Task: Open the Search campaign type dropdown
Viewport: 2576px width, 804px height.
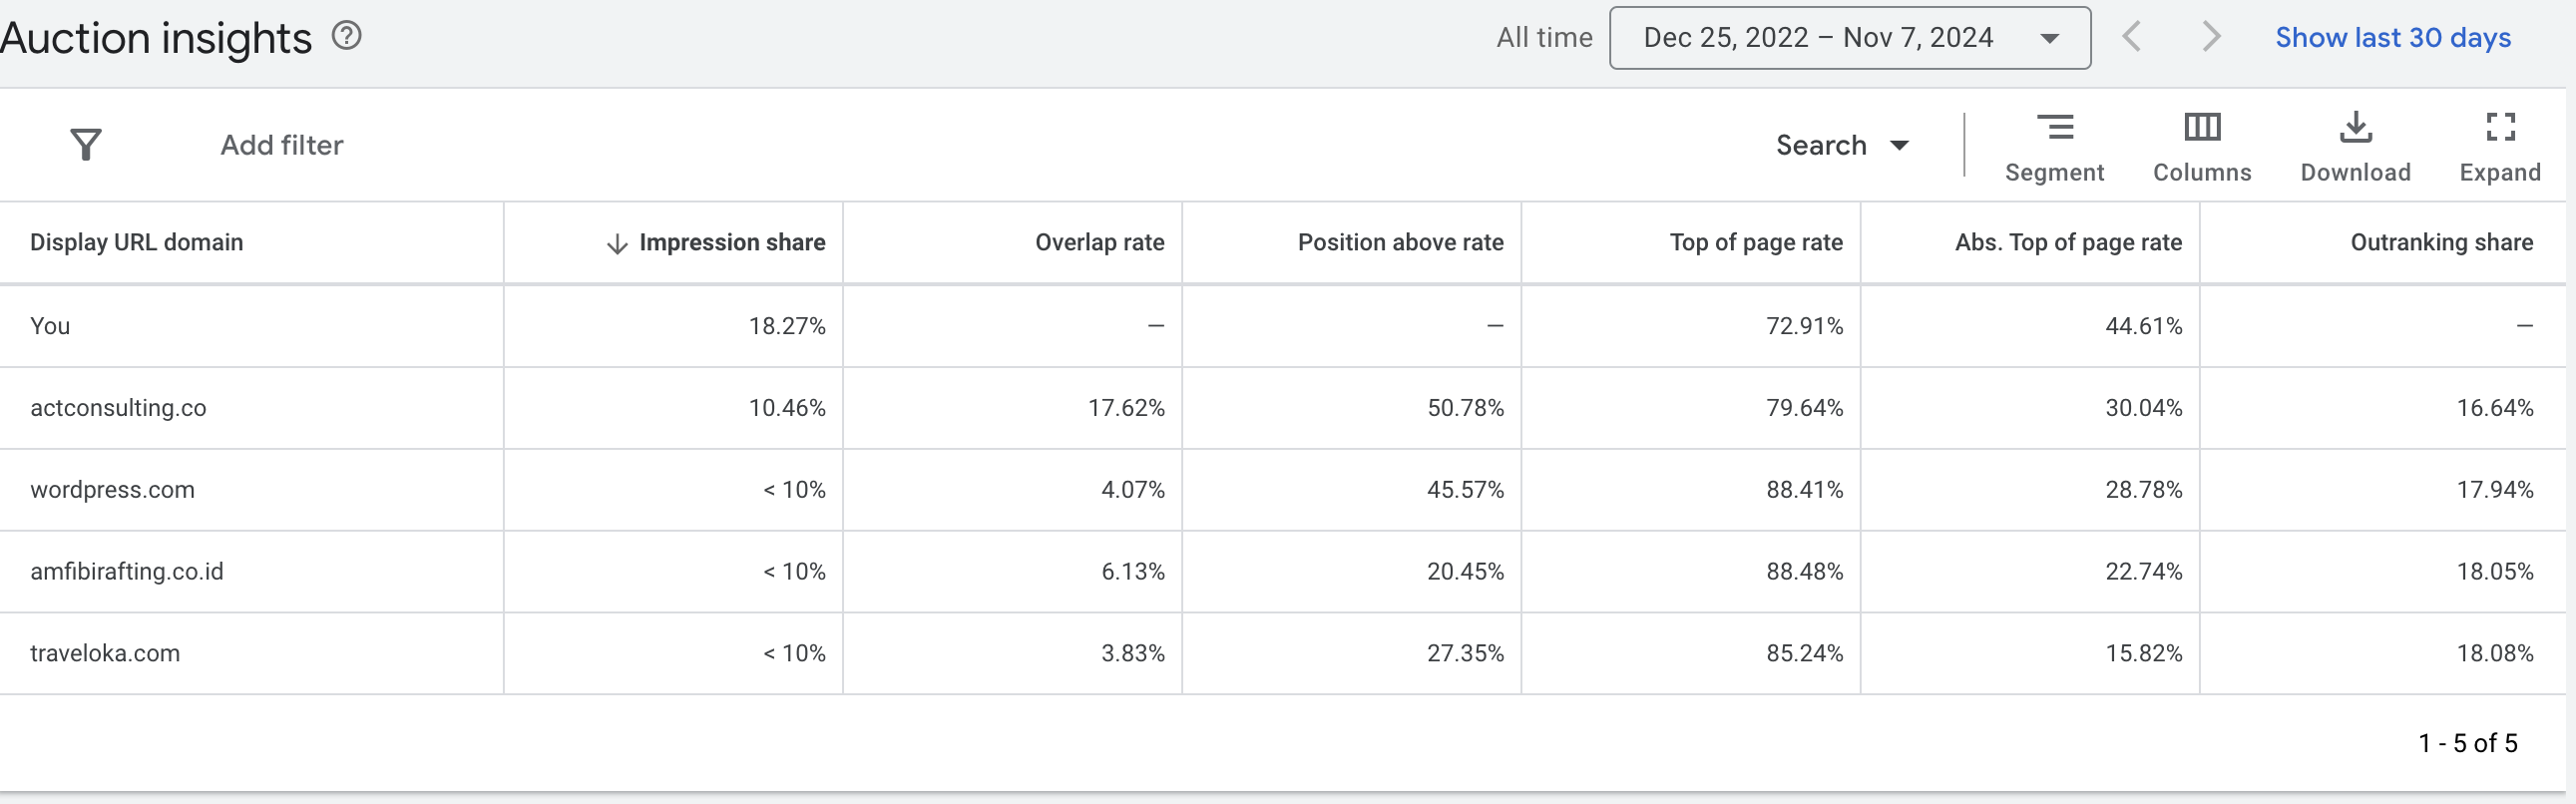Action: click(x=1842, y=145)
